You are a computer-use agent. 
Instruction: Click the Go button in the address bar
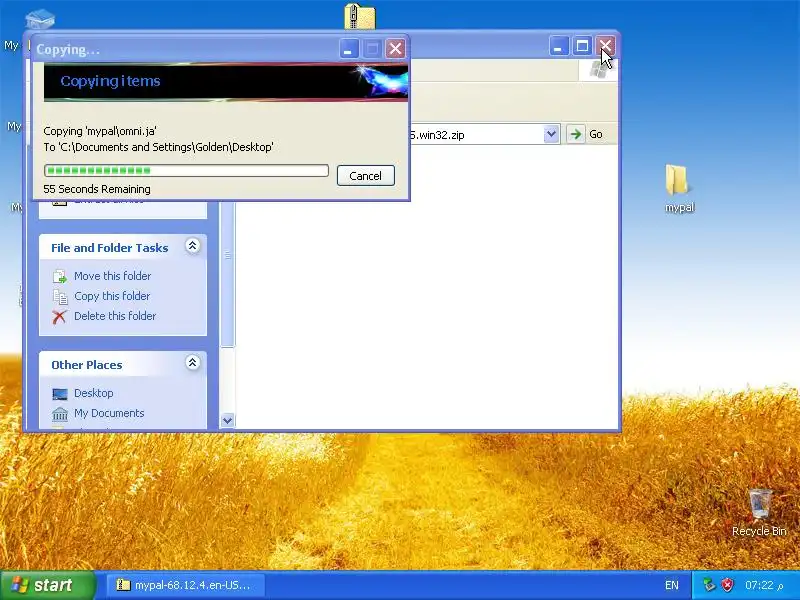[x=585, y=134]
